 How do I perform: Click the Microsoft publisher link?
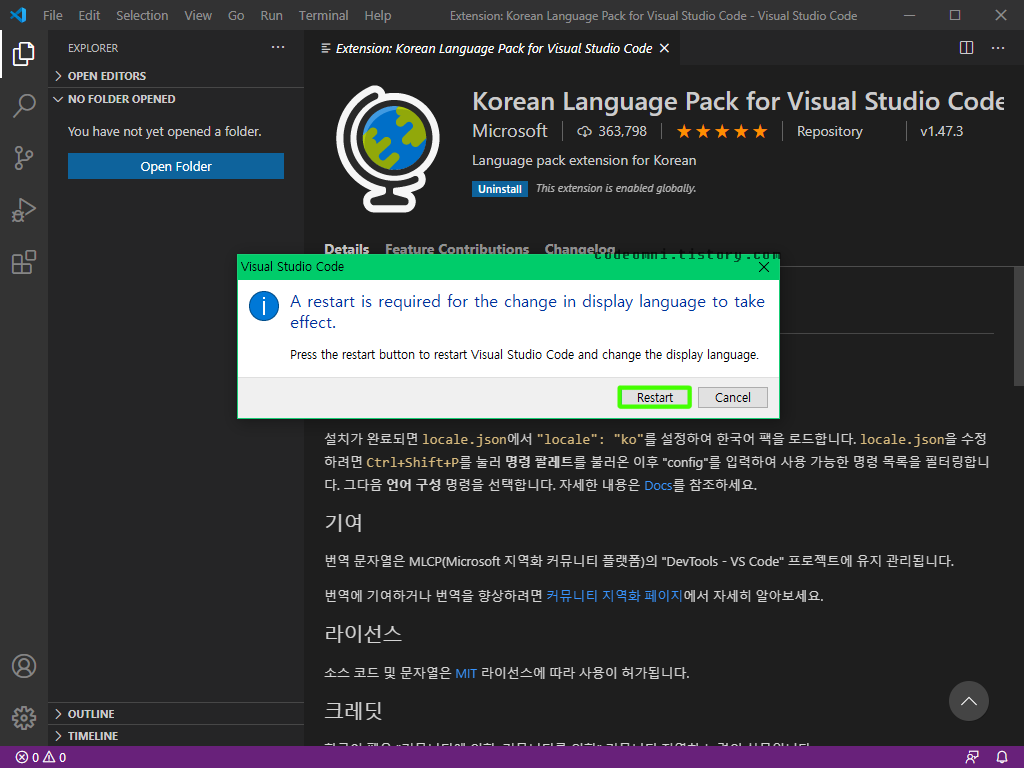pos(509,131)
